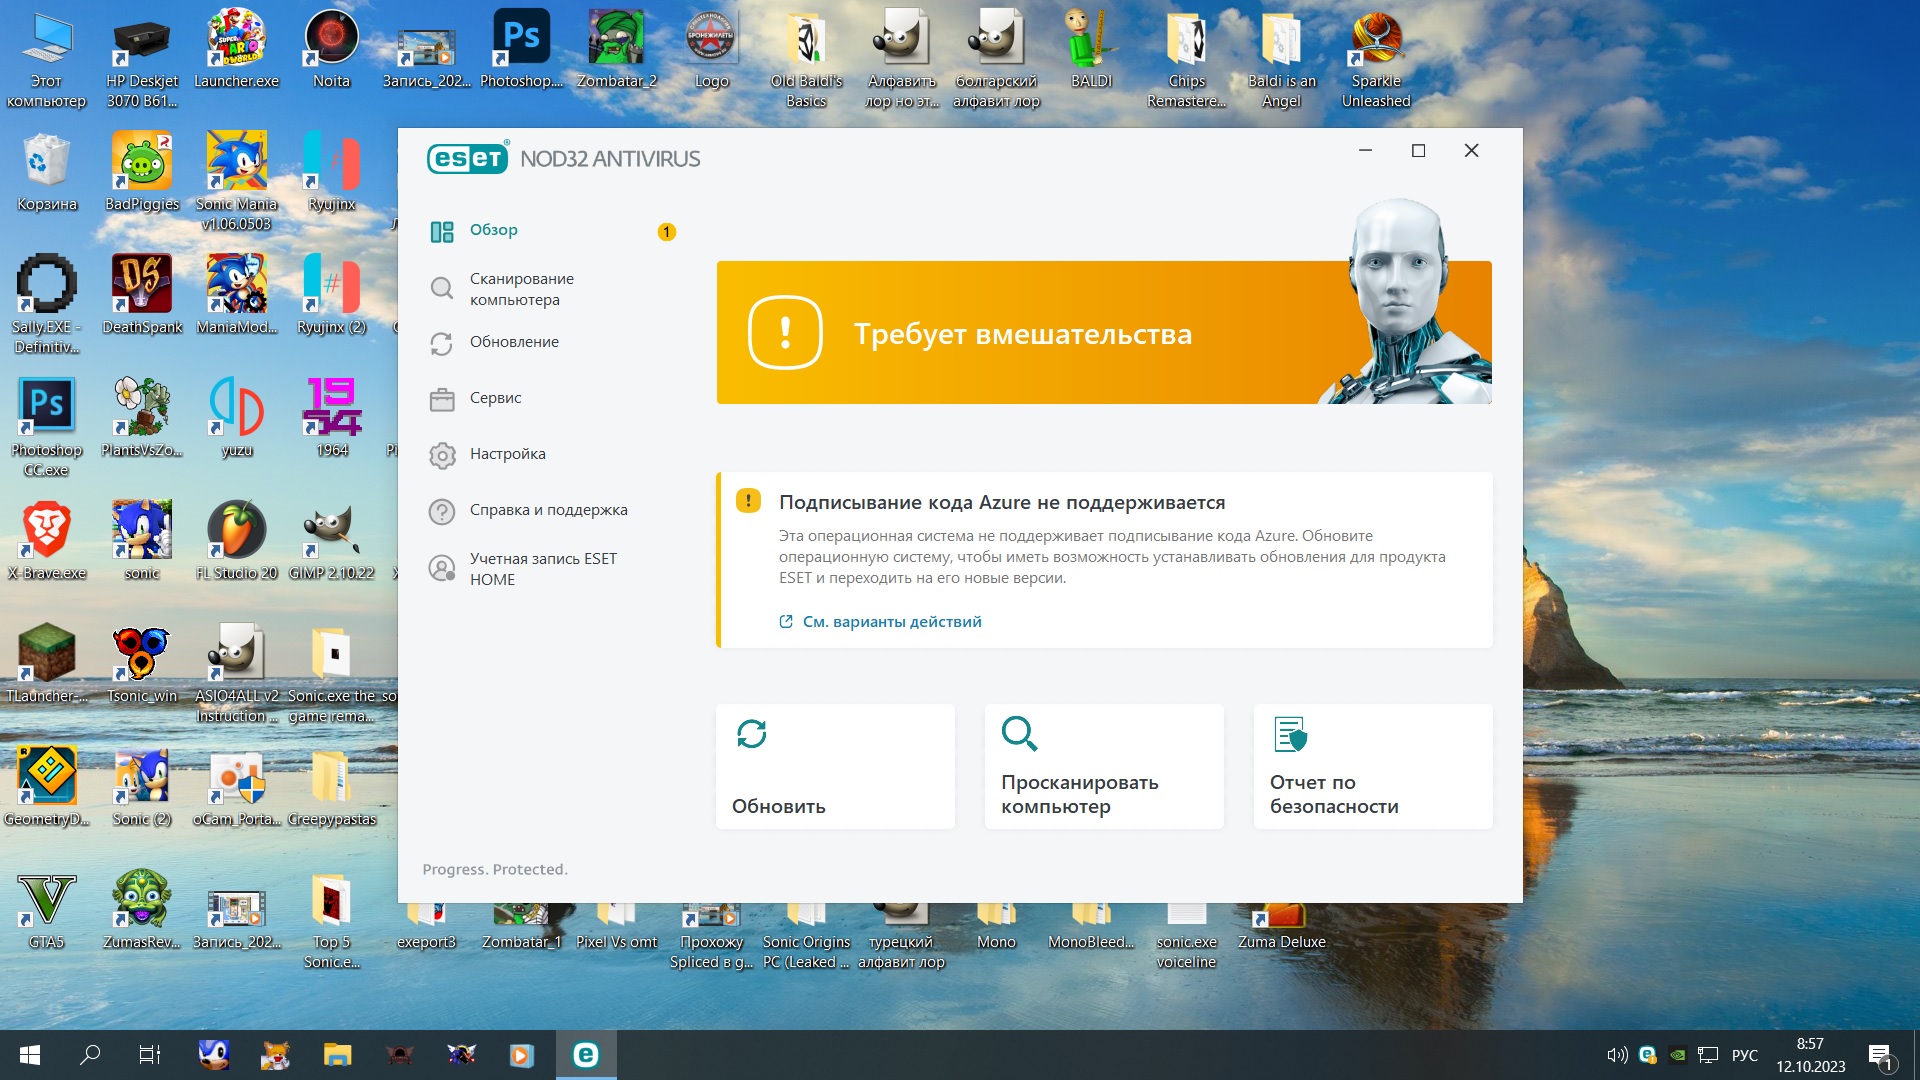Select the Logo desktop icon
The height and width of the screenshot is (1080, 1920).
click(711, 50)
